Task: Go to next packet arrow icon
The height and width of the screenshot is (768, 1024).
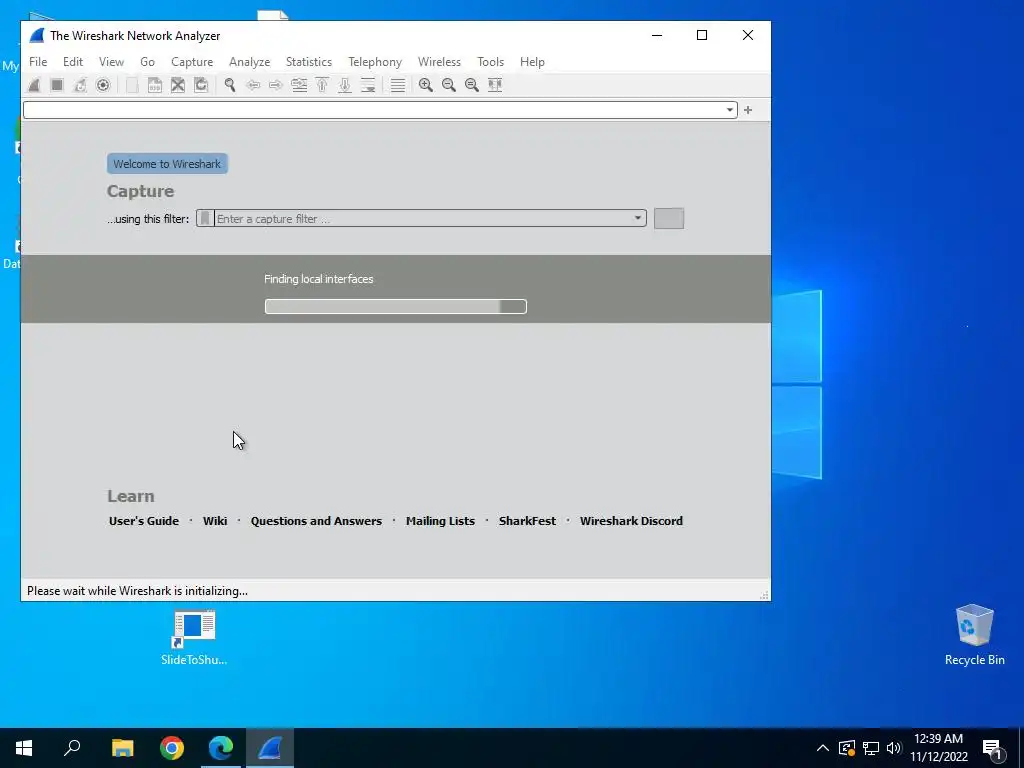Action: [x=276, y=85]
